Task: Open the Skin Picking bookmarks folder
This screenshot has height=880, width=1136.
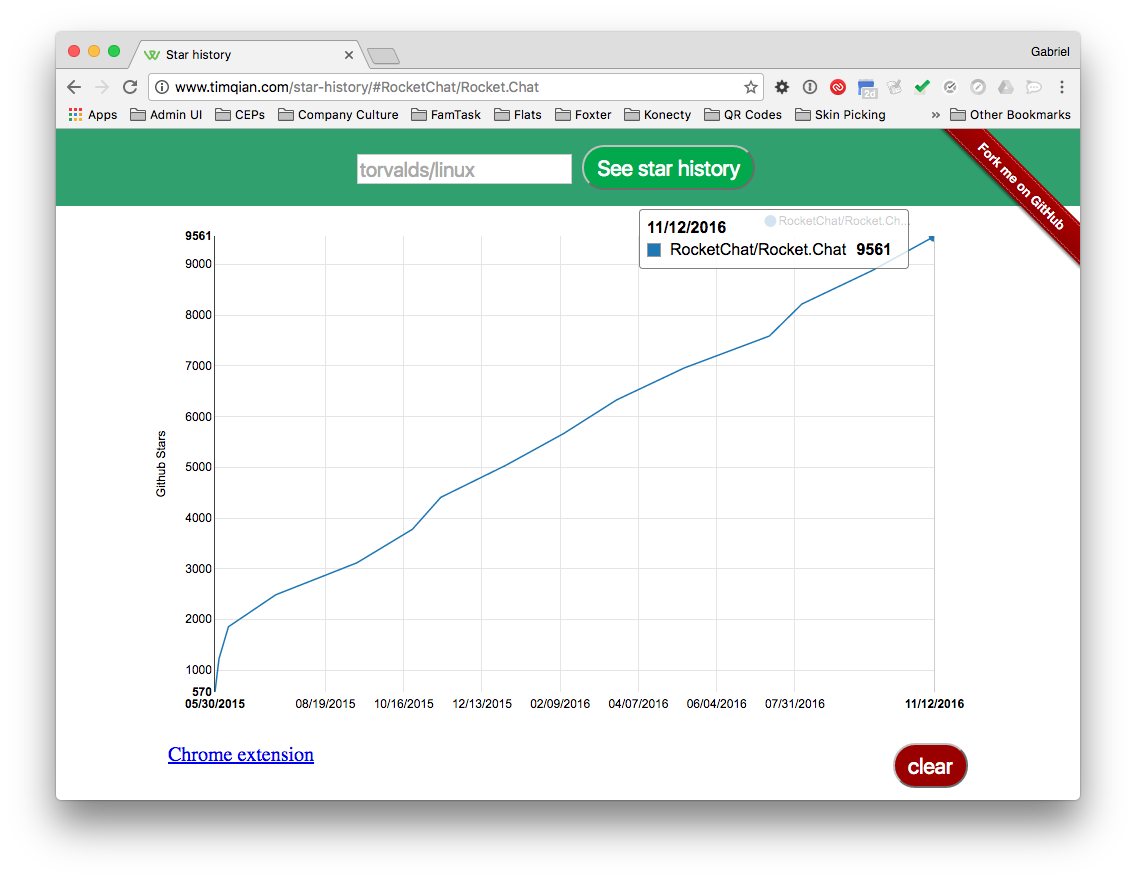Action: [840, 114]
